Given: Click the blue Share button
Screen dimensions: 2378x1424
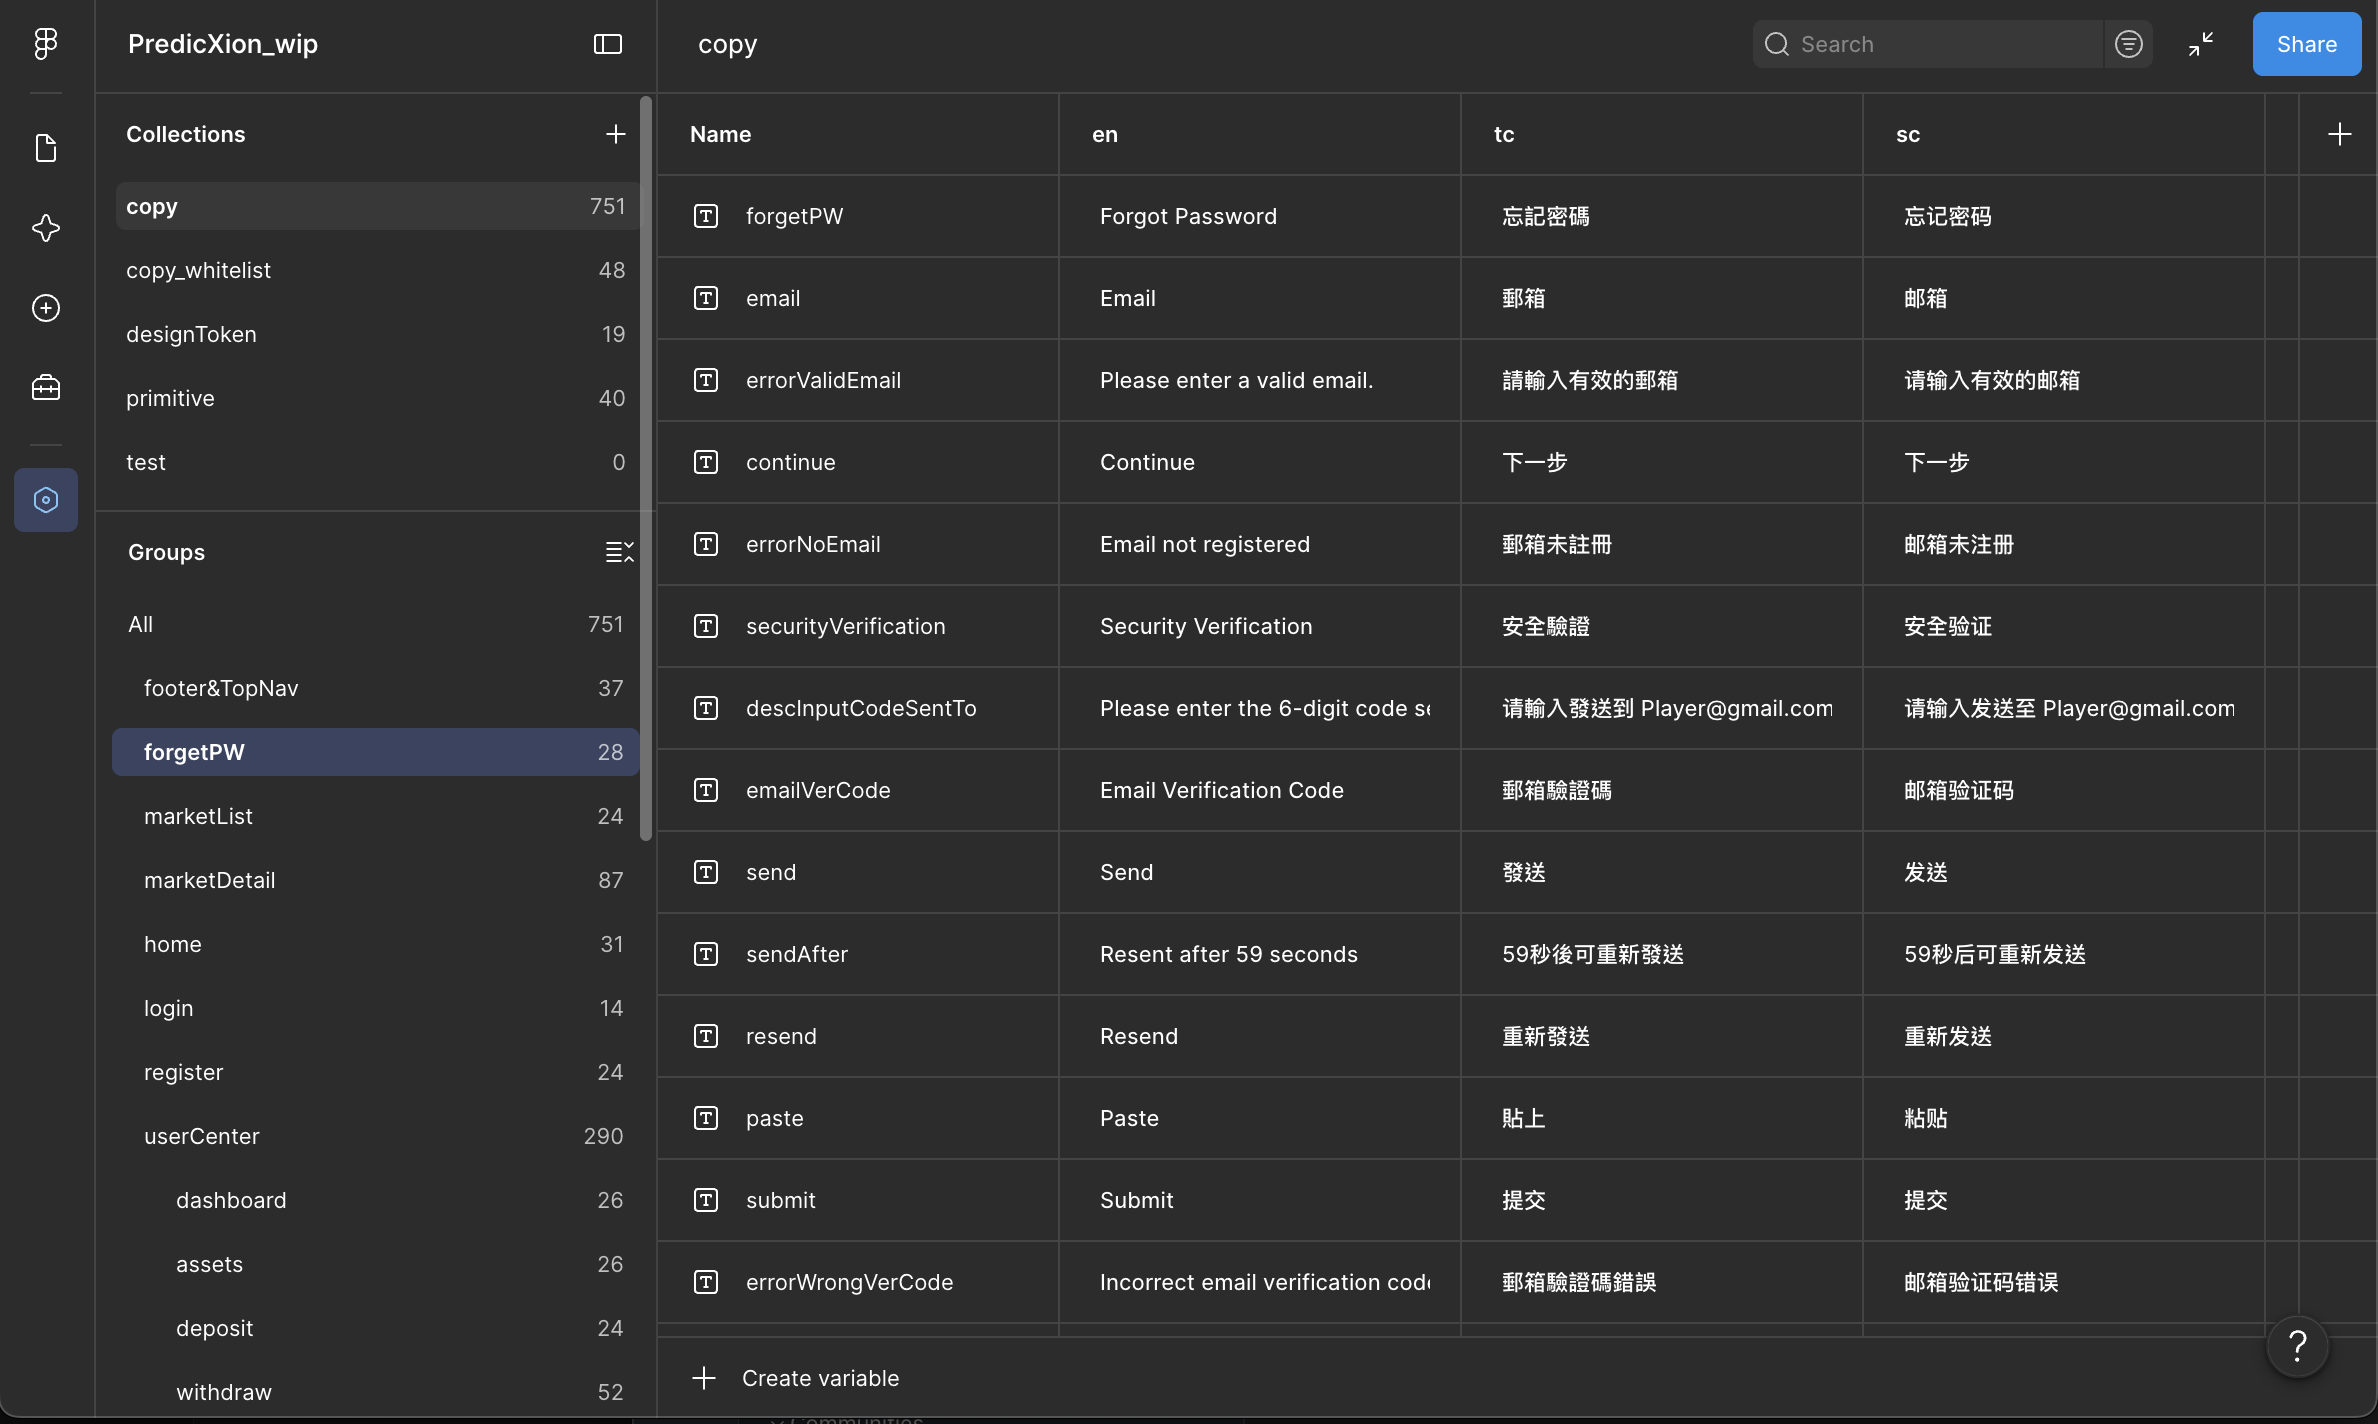Looking at the screenshot, I should click(x=2307, y=44).
